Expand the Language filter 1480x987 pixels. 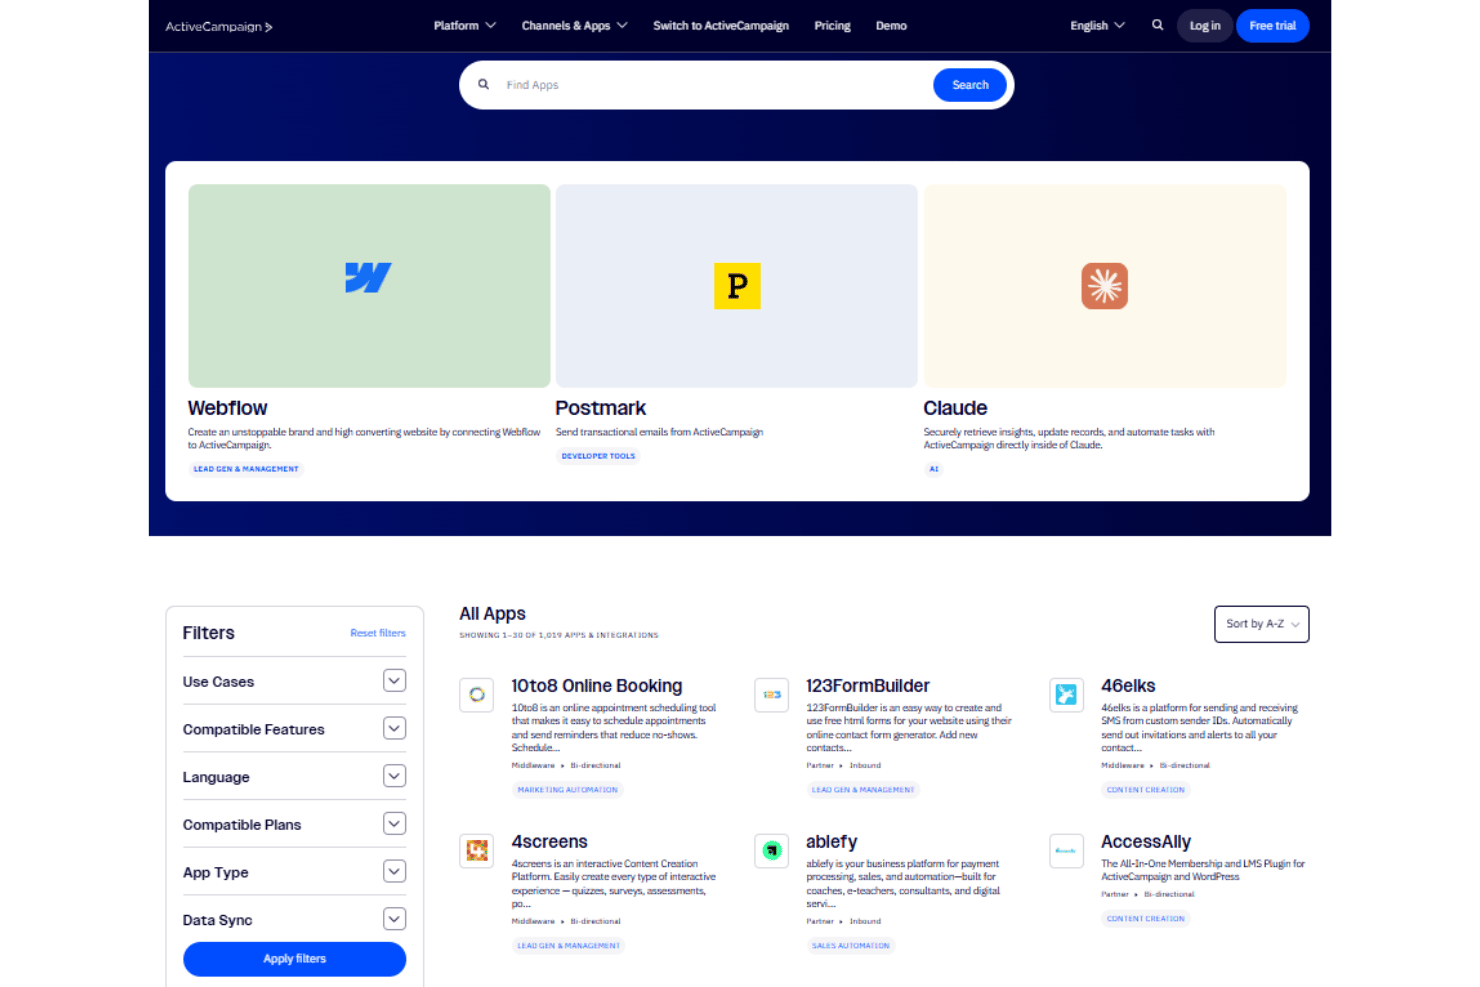click(x=394, y=777)
